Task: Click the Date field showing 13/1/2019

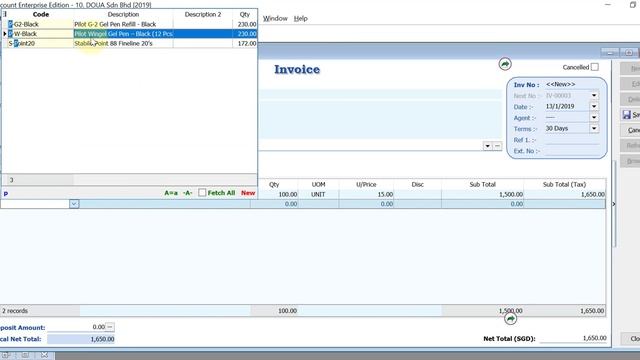Action: click(x=567, y=107)
